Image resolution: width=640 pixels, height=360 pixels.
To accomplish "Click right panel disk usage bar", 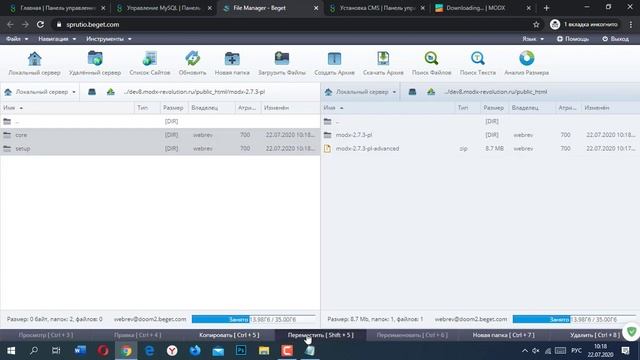I will point(574,319).
